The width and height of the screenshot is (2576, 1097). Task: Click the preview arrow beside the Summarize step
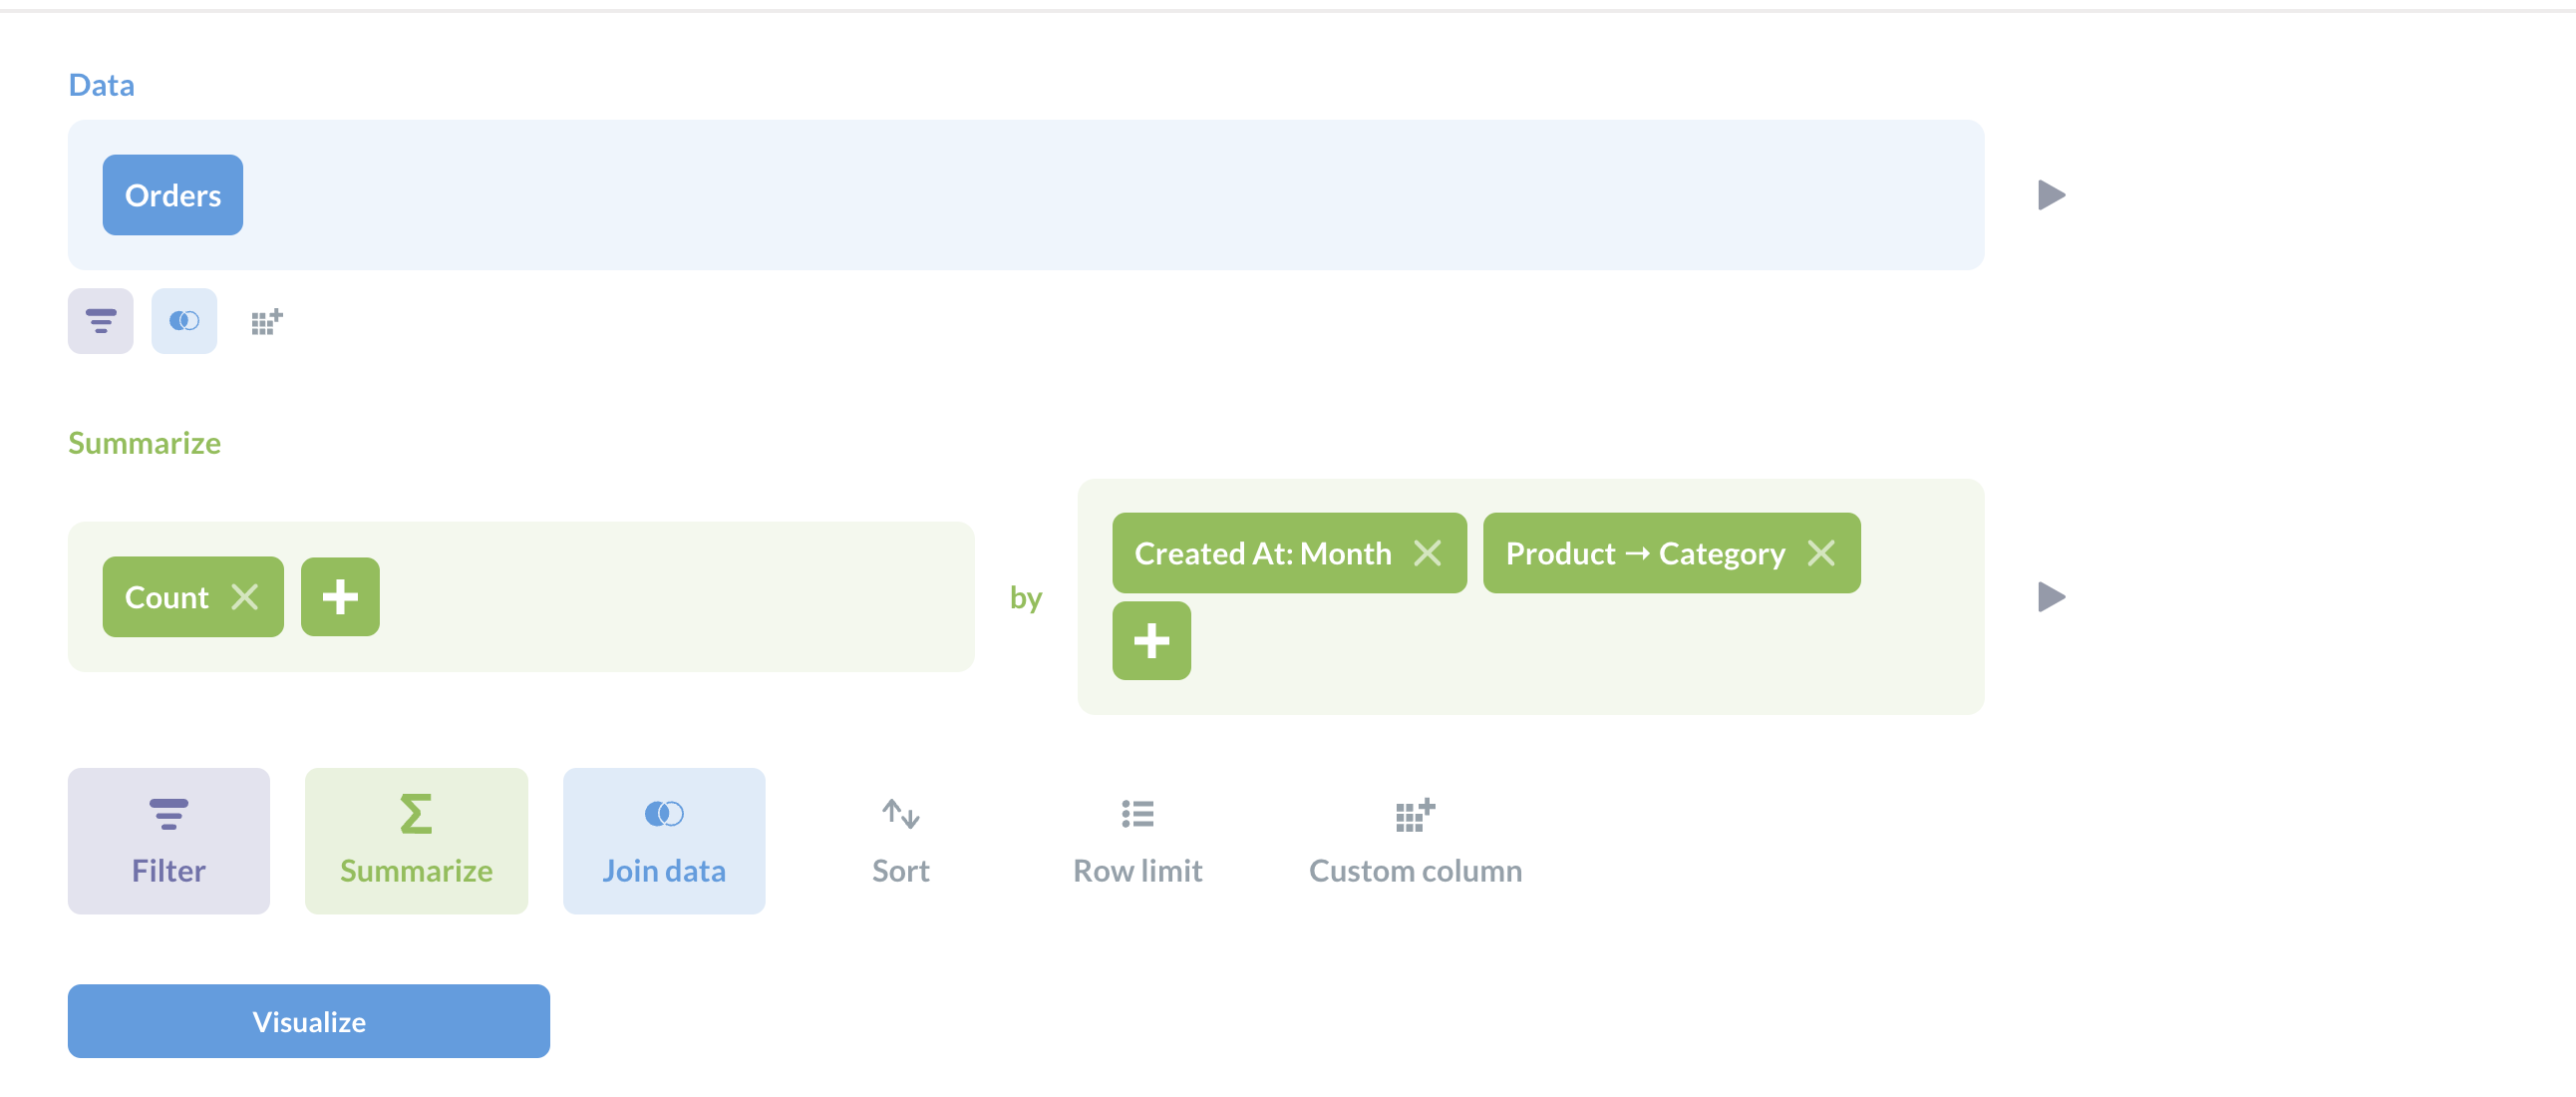click(2051, 597)
